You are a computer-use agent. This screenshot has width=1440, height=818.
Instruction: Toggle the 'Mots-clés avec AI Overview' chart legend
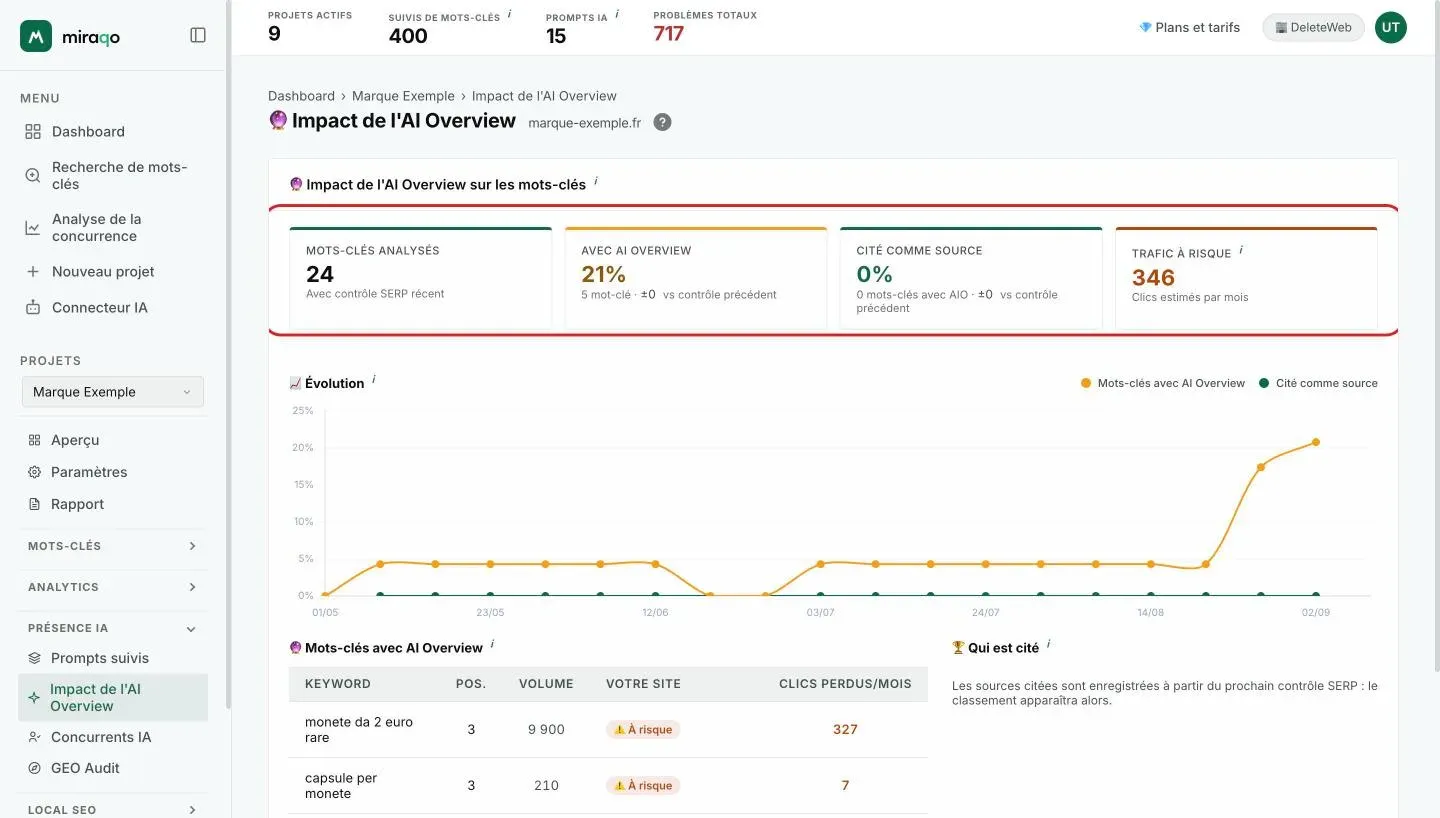pos(1163,383)
